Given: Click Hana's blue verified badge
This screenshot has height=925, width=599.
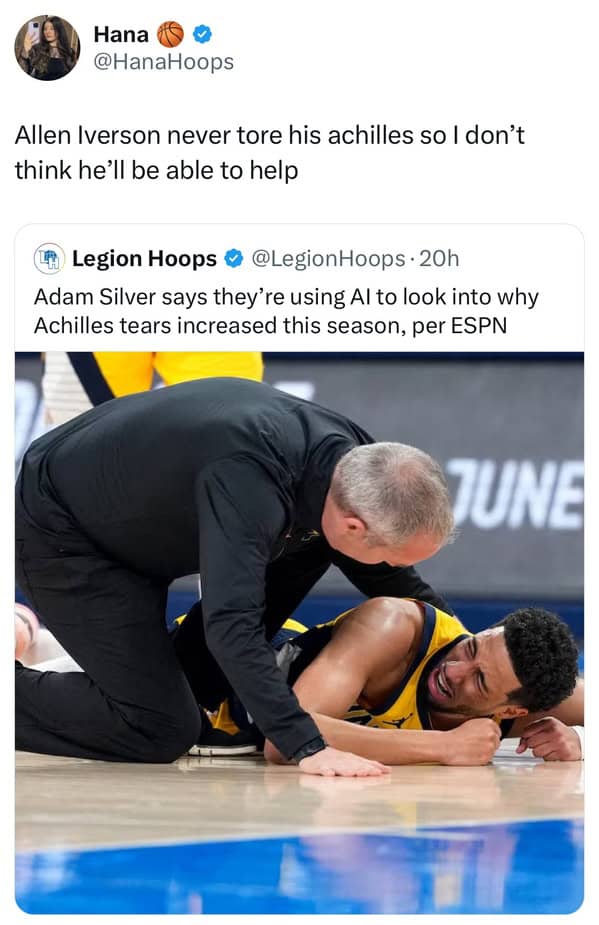Looking at the screenshot, I should 203,34.
